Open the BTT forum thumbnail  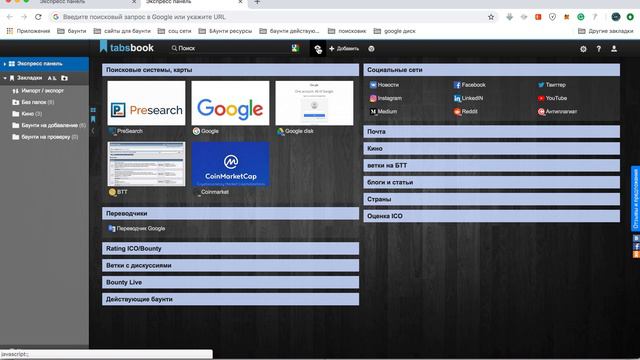click(x=146, y=164)
